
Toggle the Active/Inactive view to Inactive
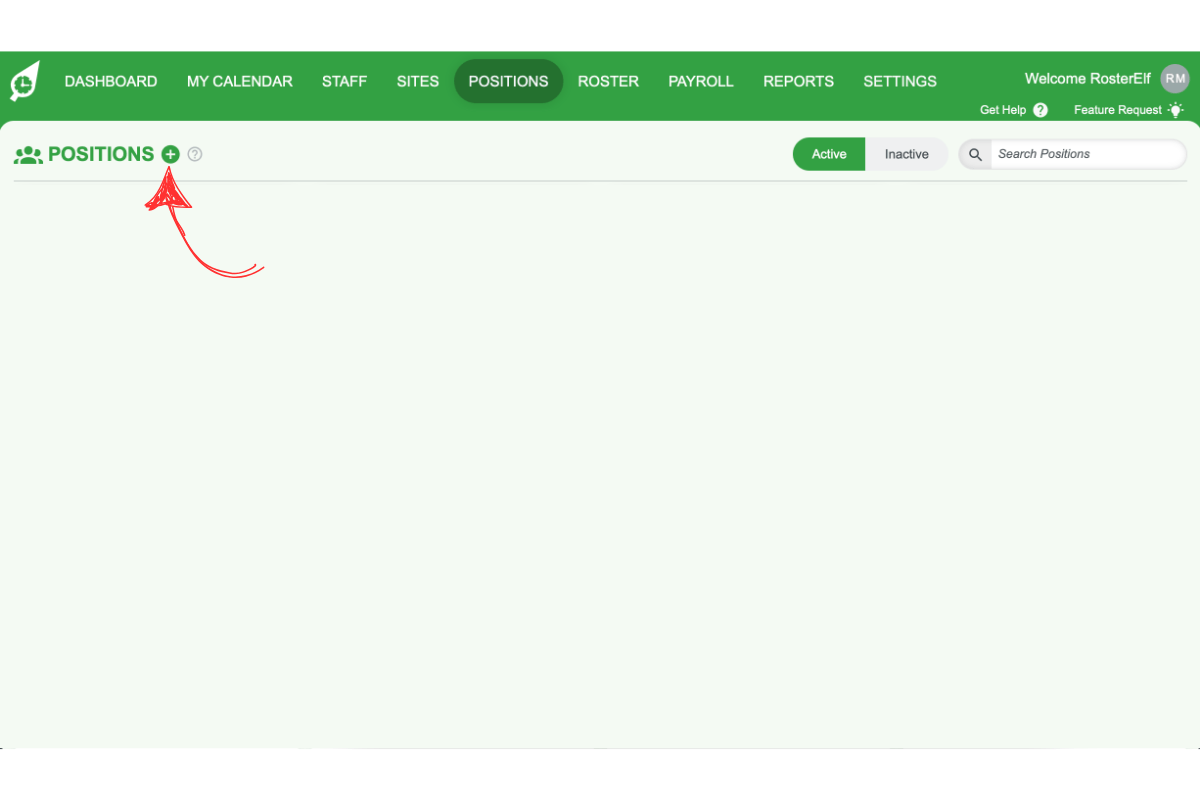tap(906, 154)
